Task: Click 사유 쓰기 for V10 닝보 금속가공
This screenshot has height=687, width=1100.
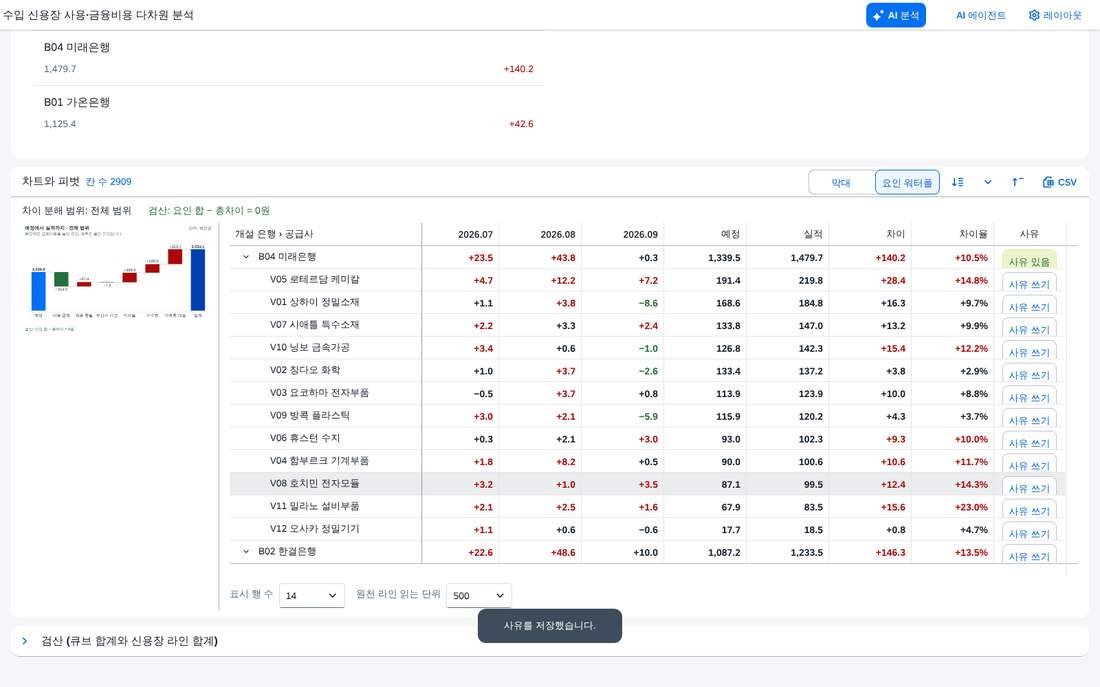Action: pos(1029,351)
